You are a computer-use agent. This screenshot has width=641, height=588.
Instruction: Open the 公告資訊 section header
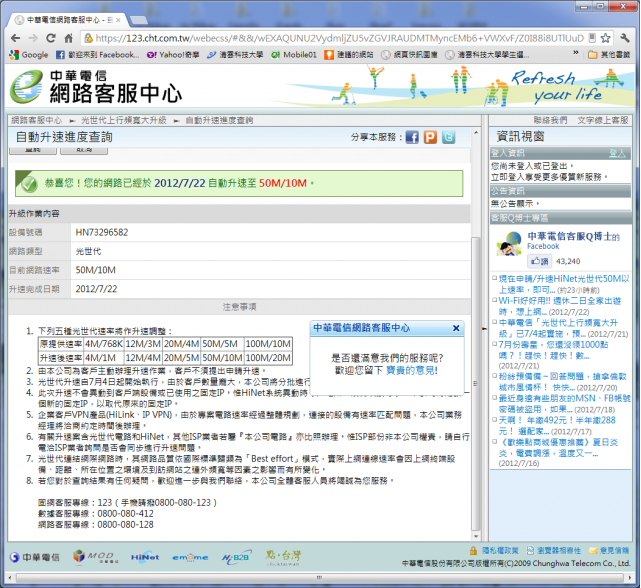[x=560, y=191]
